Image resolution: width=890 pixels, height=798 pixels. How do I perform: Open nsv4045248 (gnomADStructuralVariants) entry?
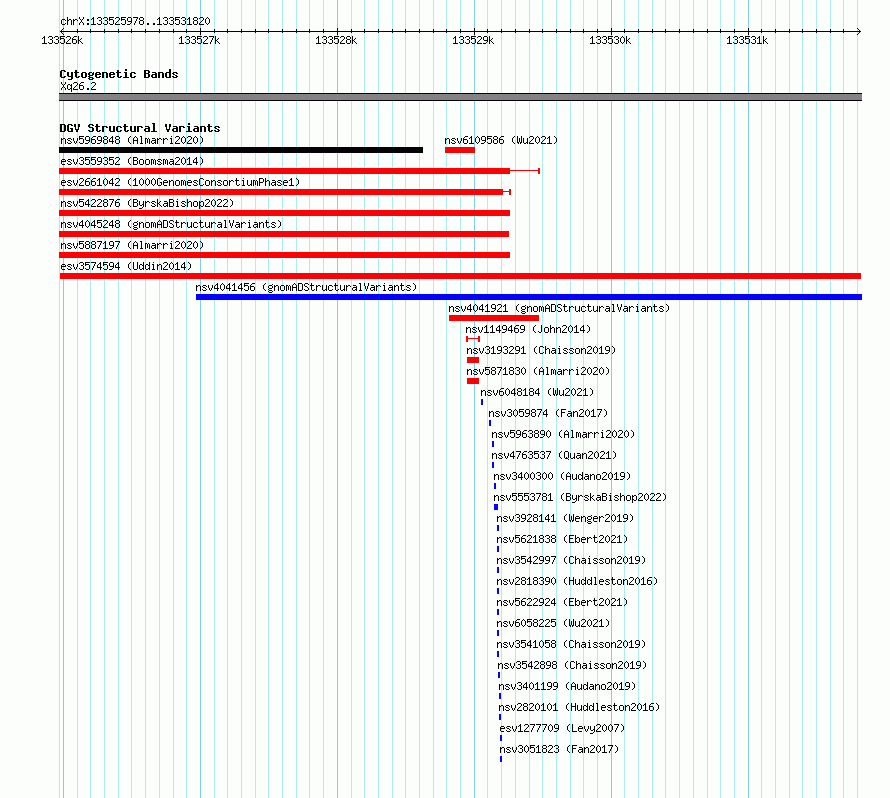171,224
